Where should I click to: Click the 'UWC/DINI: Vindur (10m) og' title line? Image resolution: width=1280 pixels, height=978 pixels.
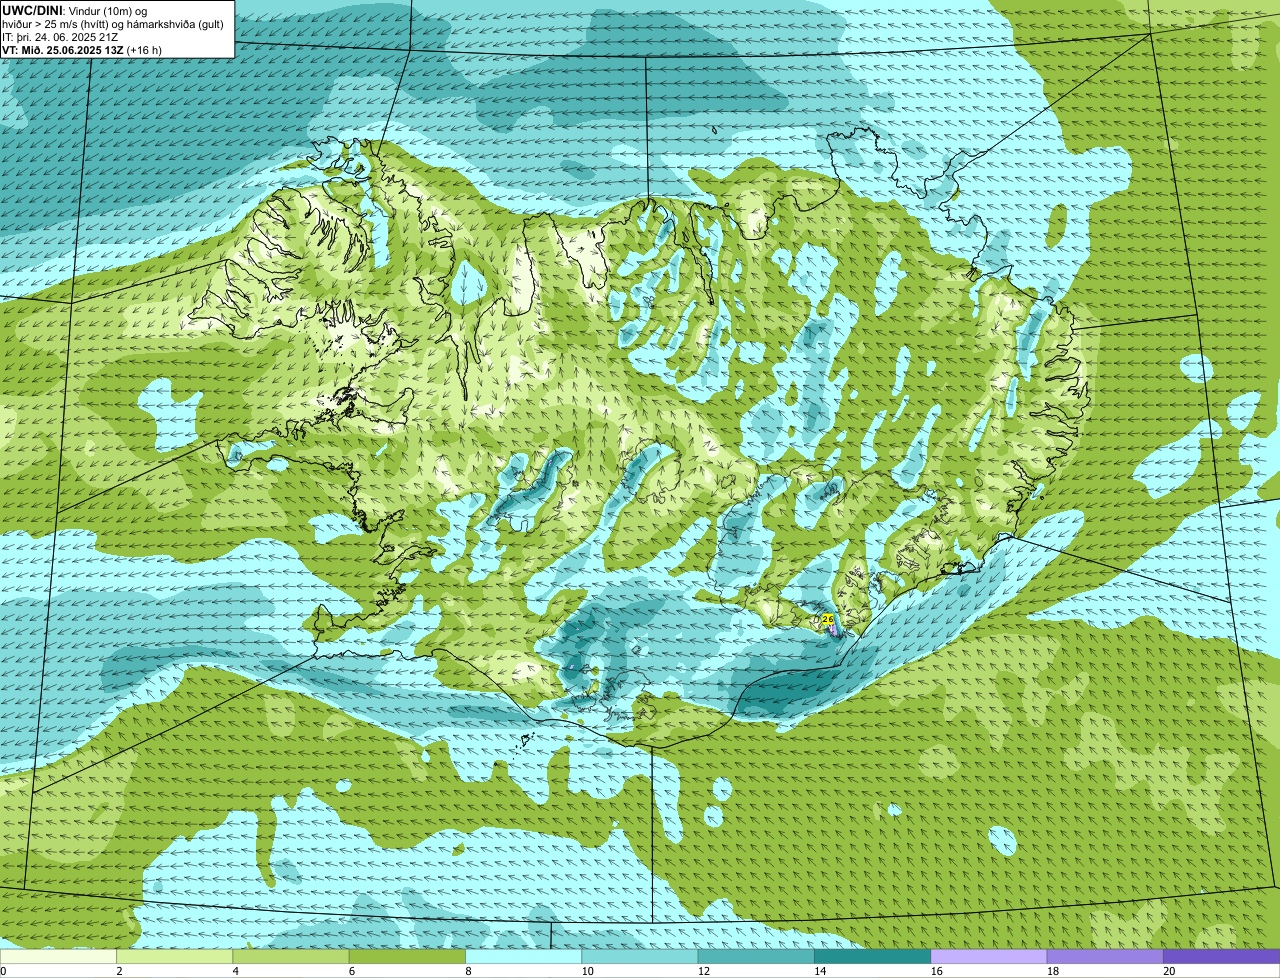pyautogui.click(x=75, y=10)
